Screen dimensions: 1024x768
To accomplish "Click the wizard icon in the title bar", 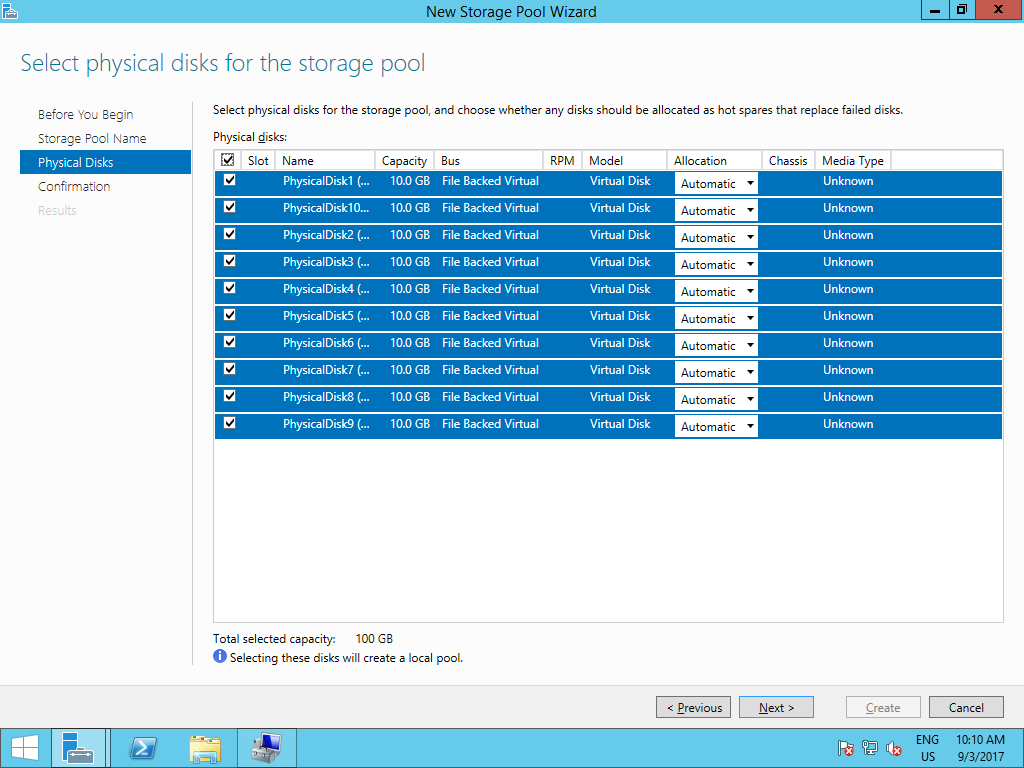I will pyautogui.click(x=11, y=10).
